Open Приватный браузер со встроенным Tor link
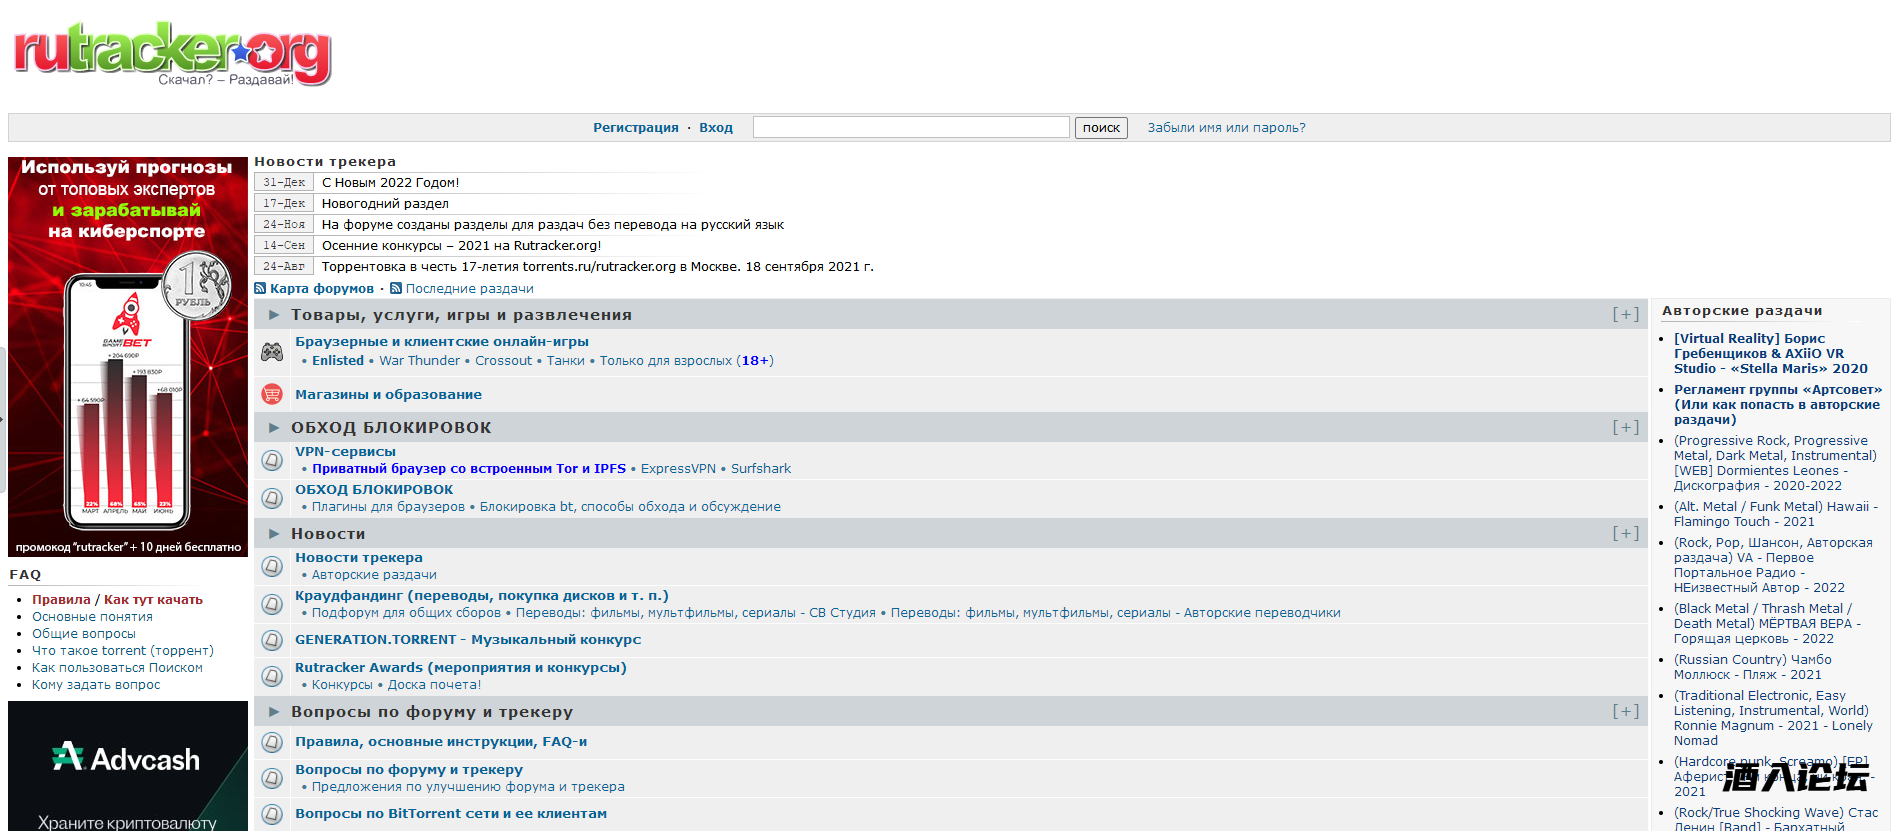This screenshot has width=1900, height=831. tap(469, 469)
